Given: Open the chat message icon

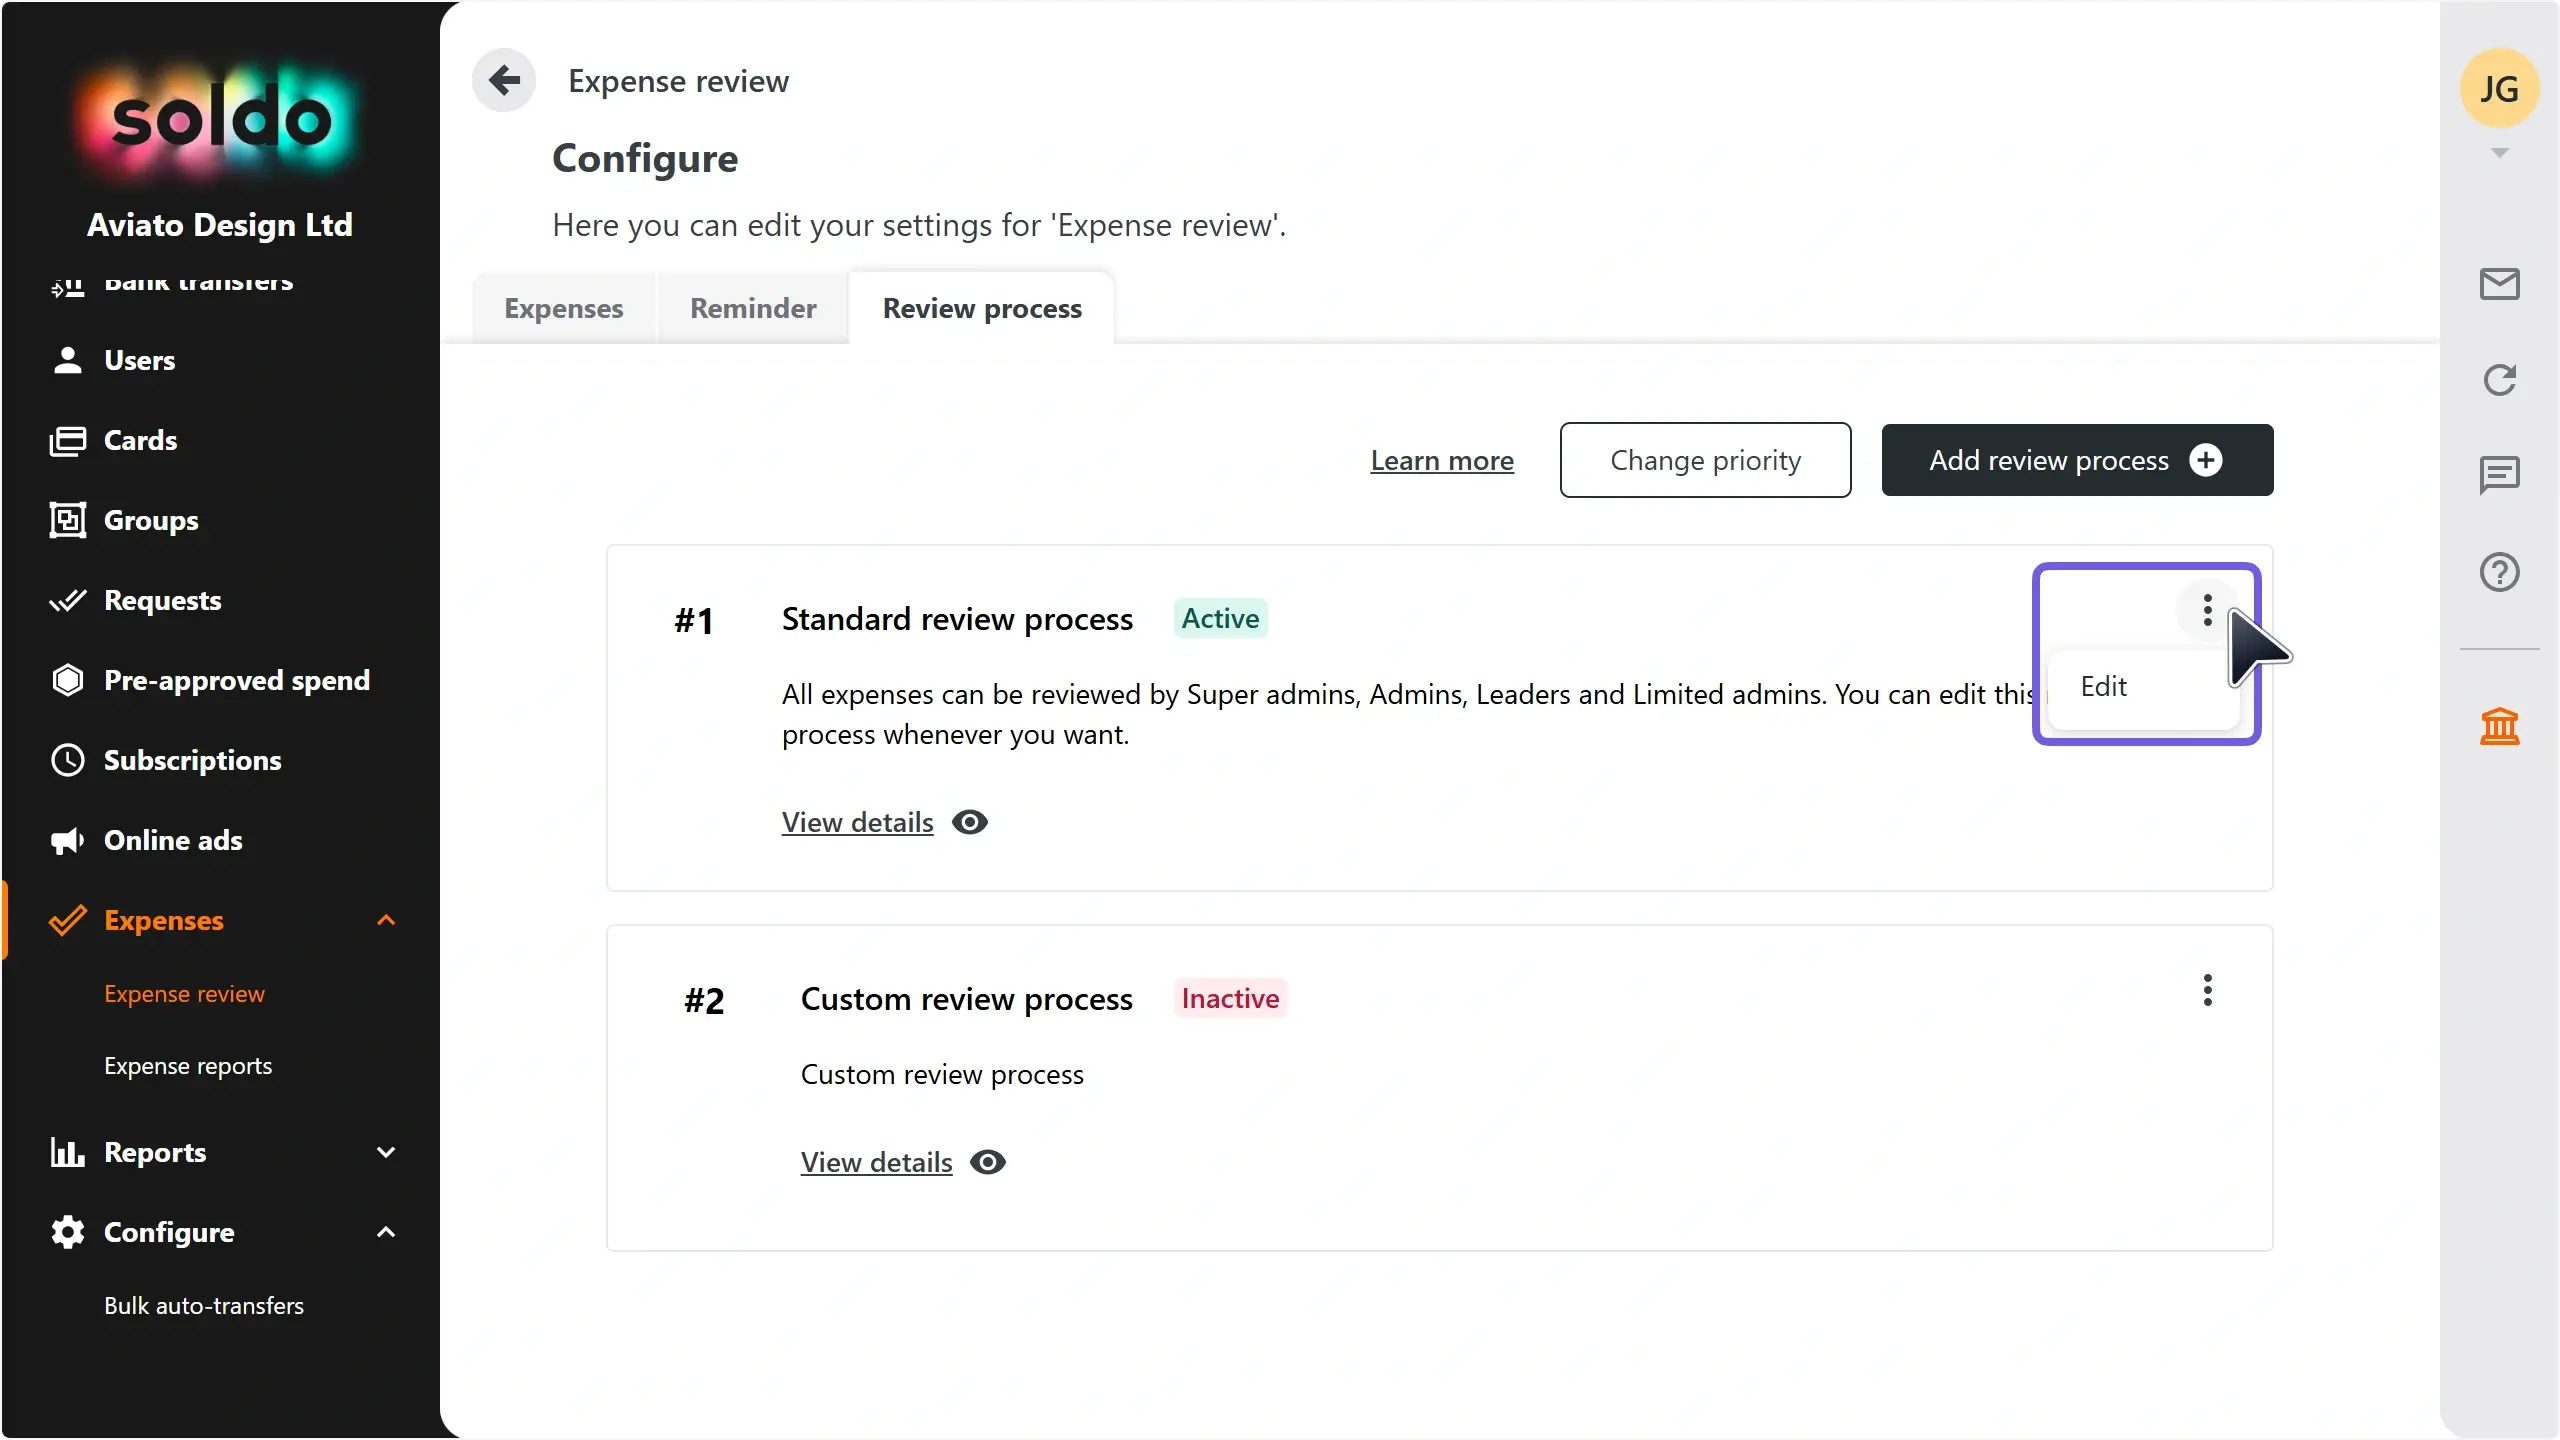Looking at the screenshot, I should point(2499,475).
